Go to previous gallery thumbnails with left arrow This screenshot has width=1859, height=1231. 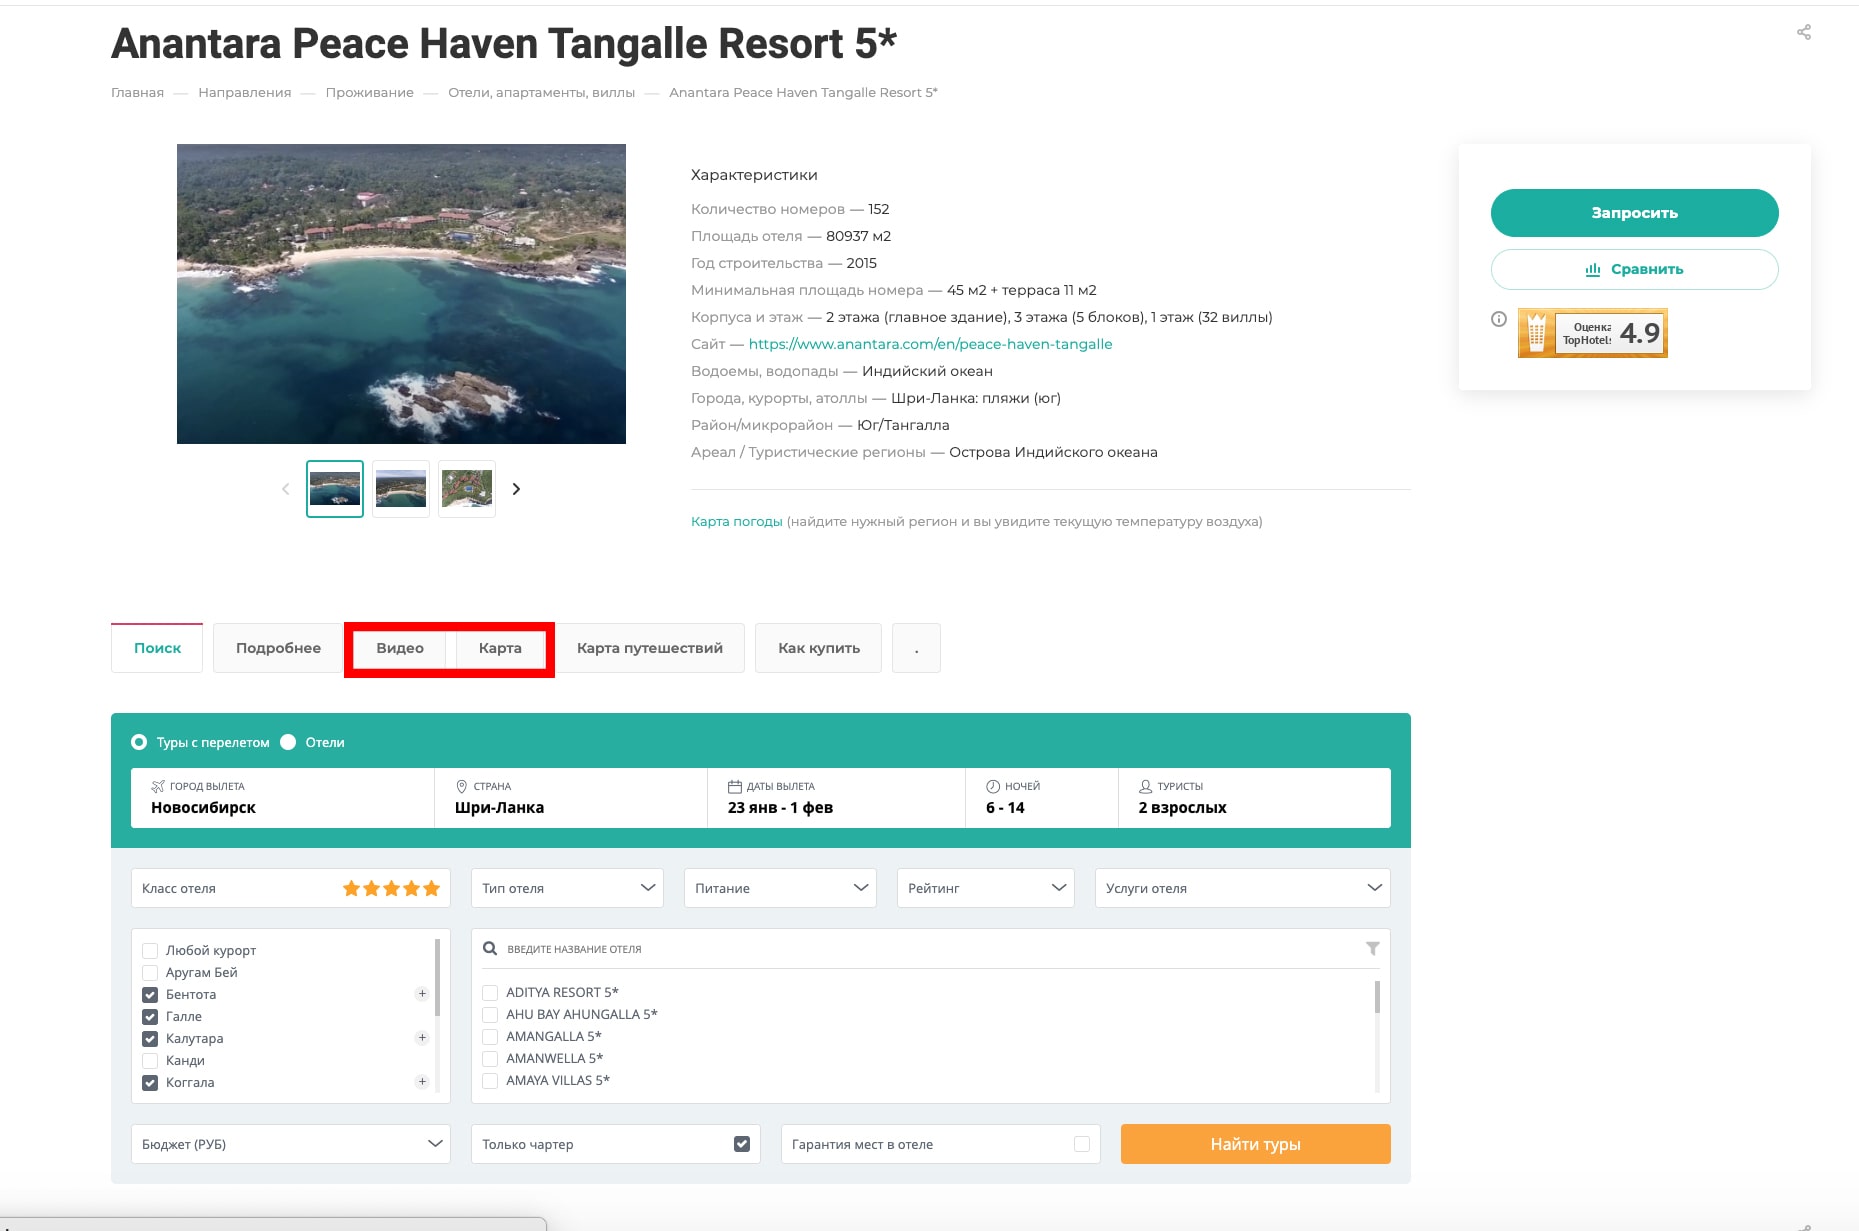286,489
